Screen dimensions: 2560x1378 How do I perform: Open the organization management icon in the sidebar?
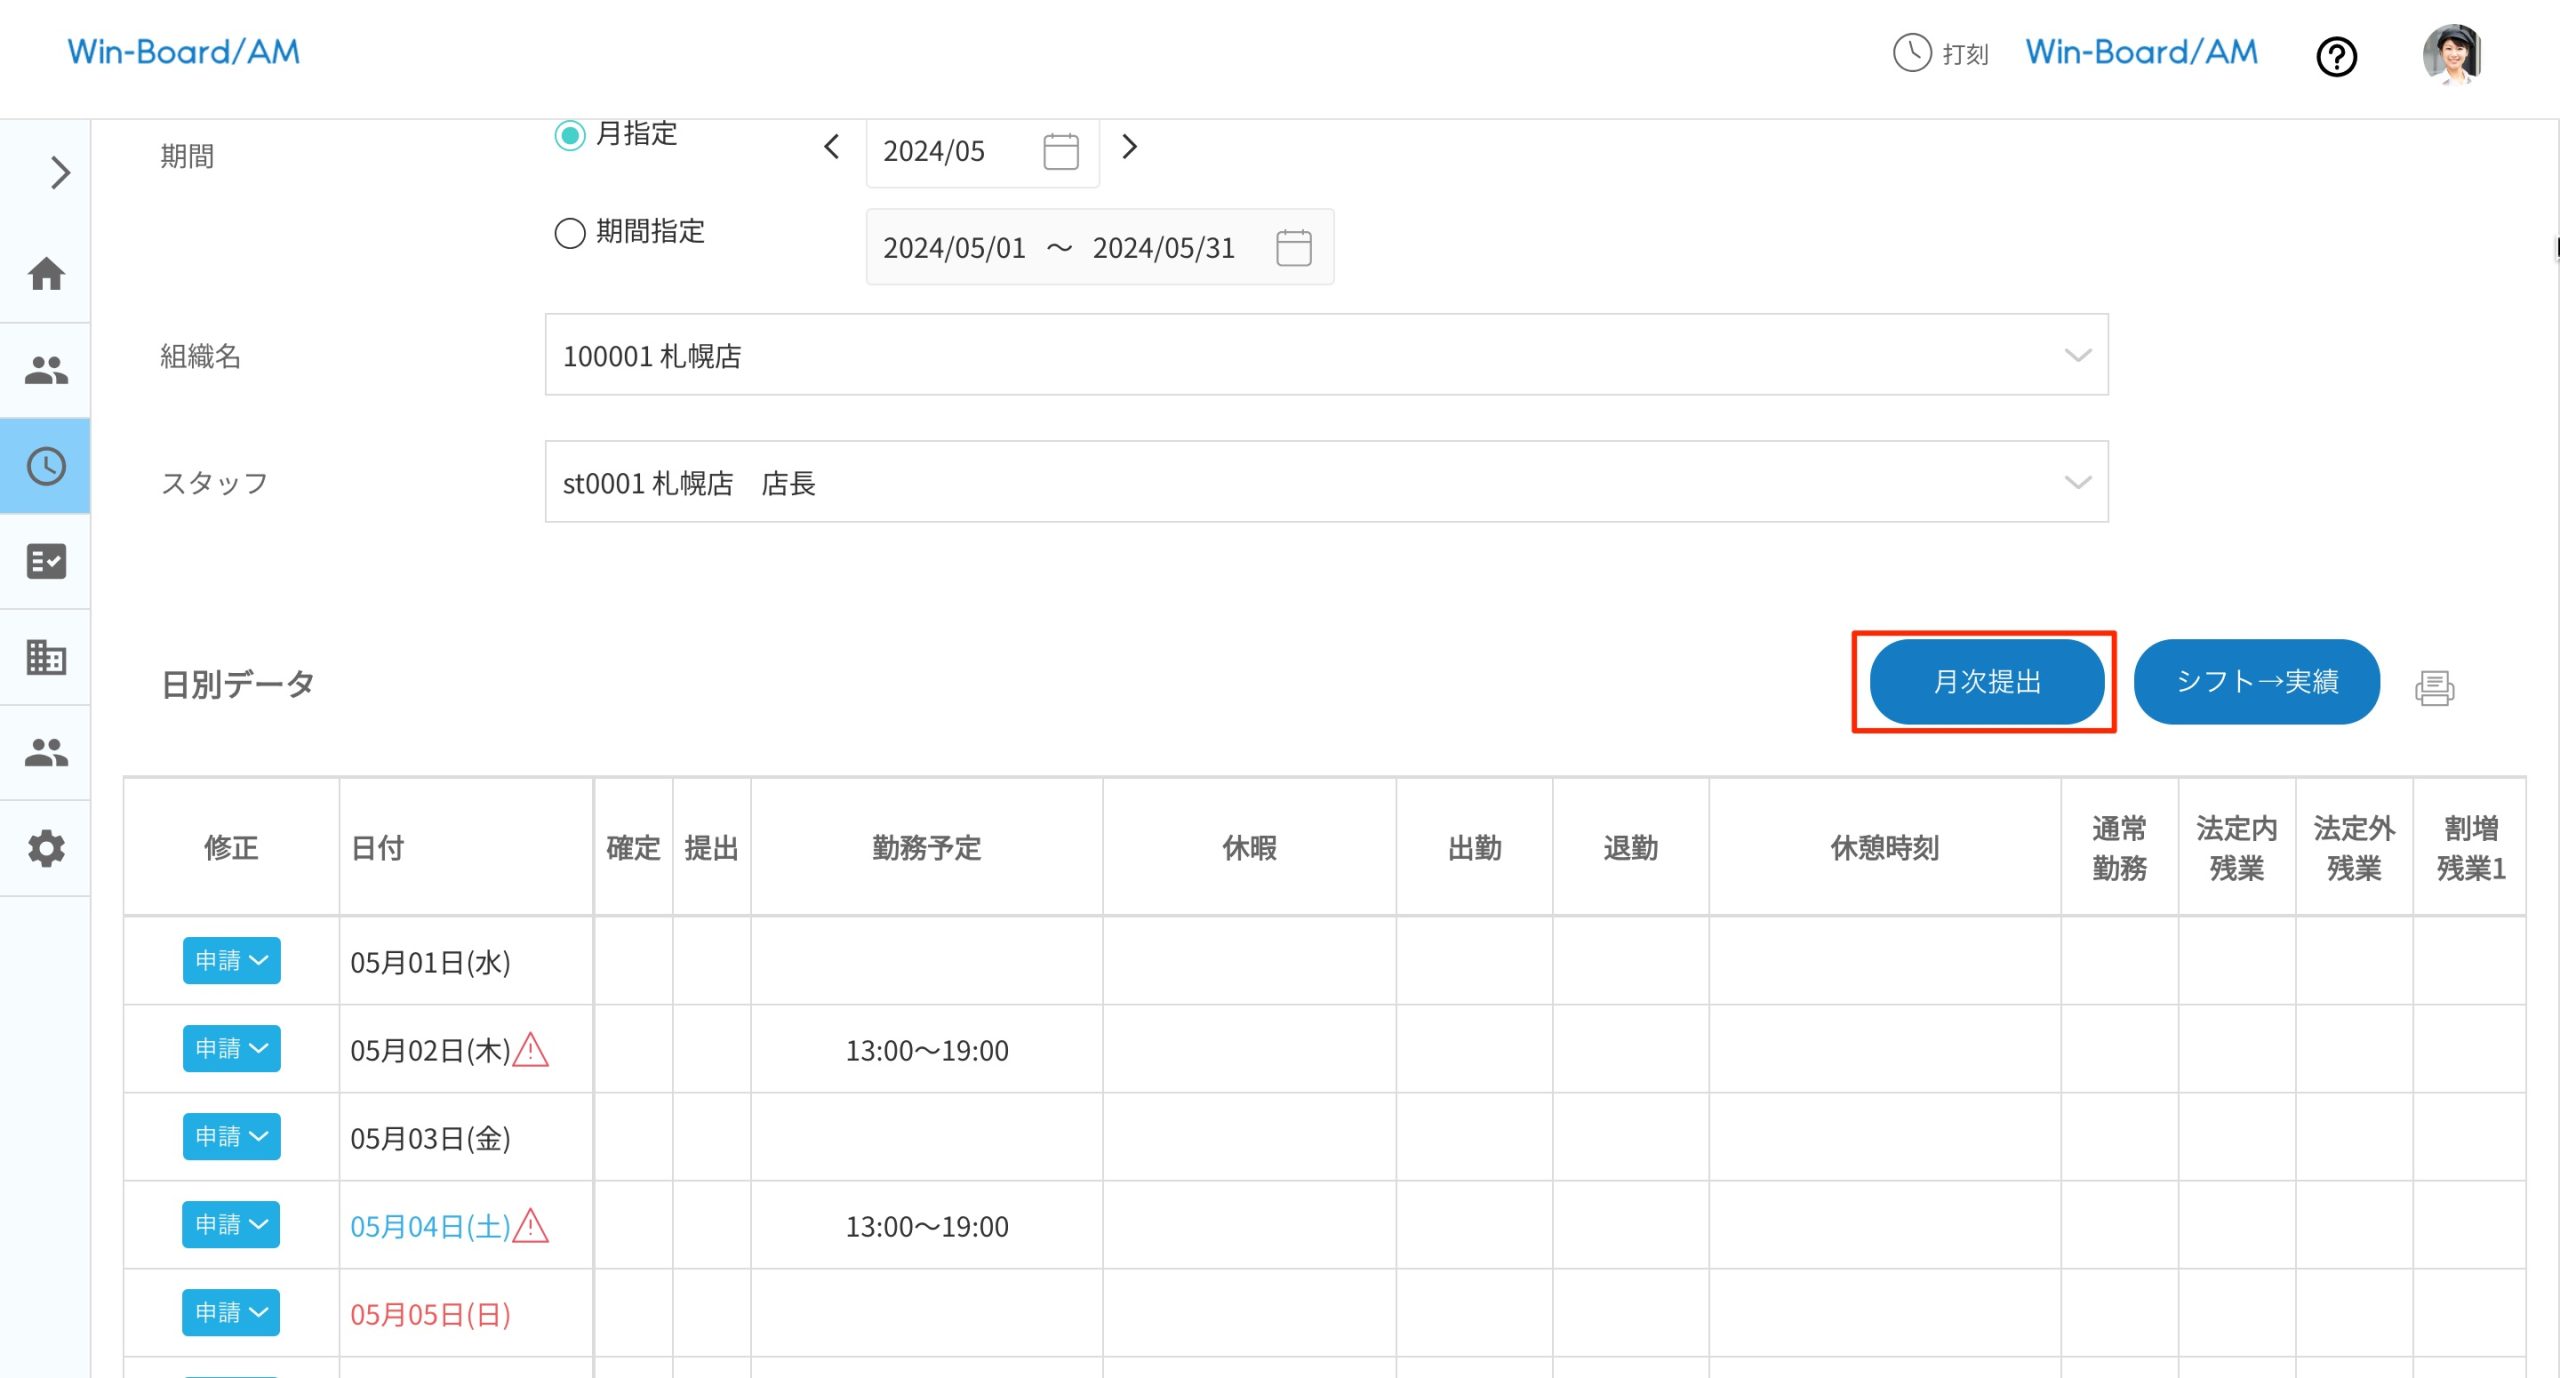coord(45,657)
